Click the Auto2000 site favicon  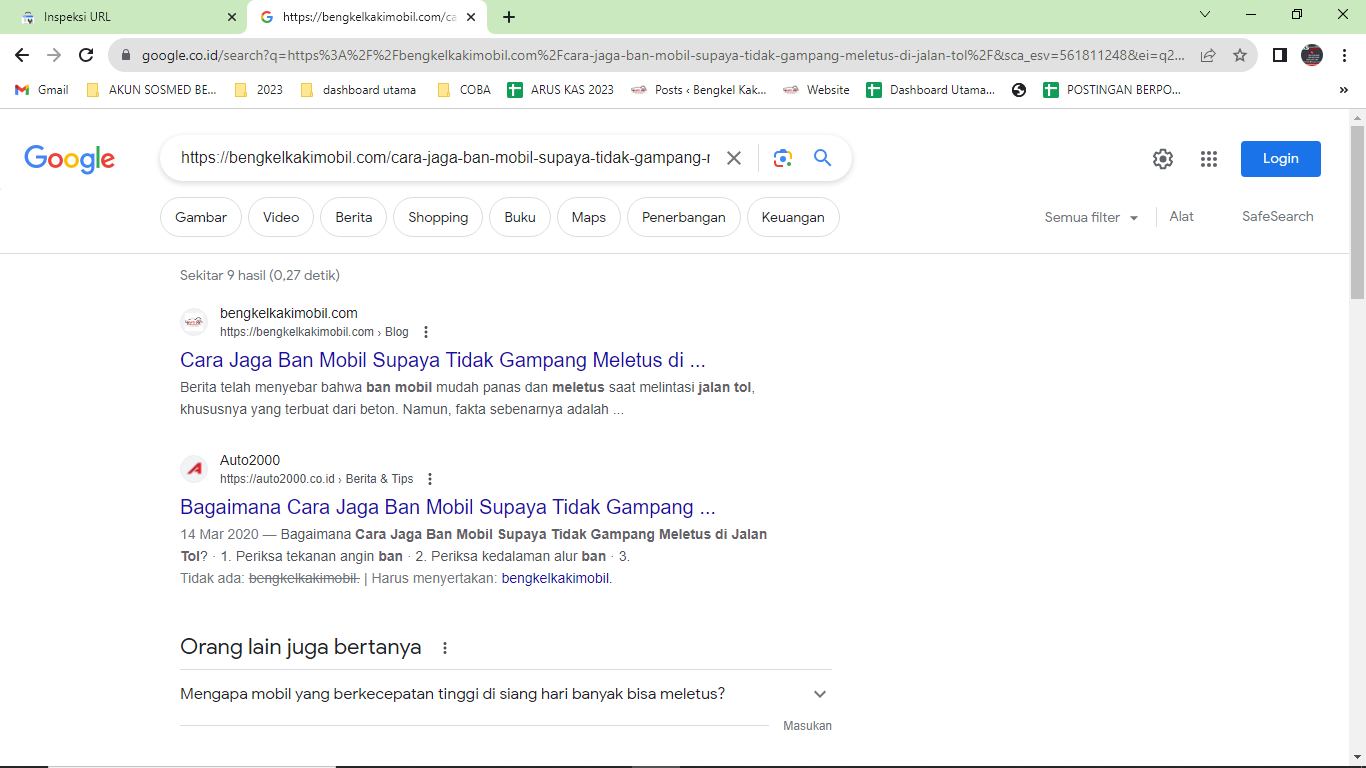coord(194,469)
